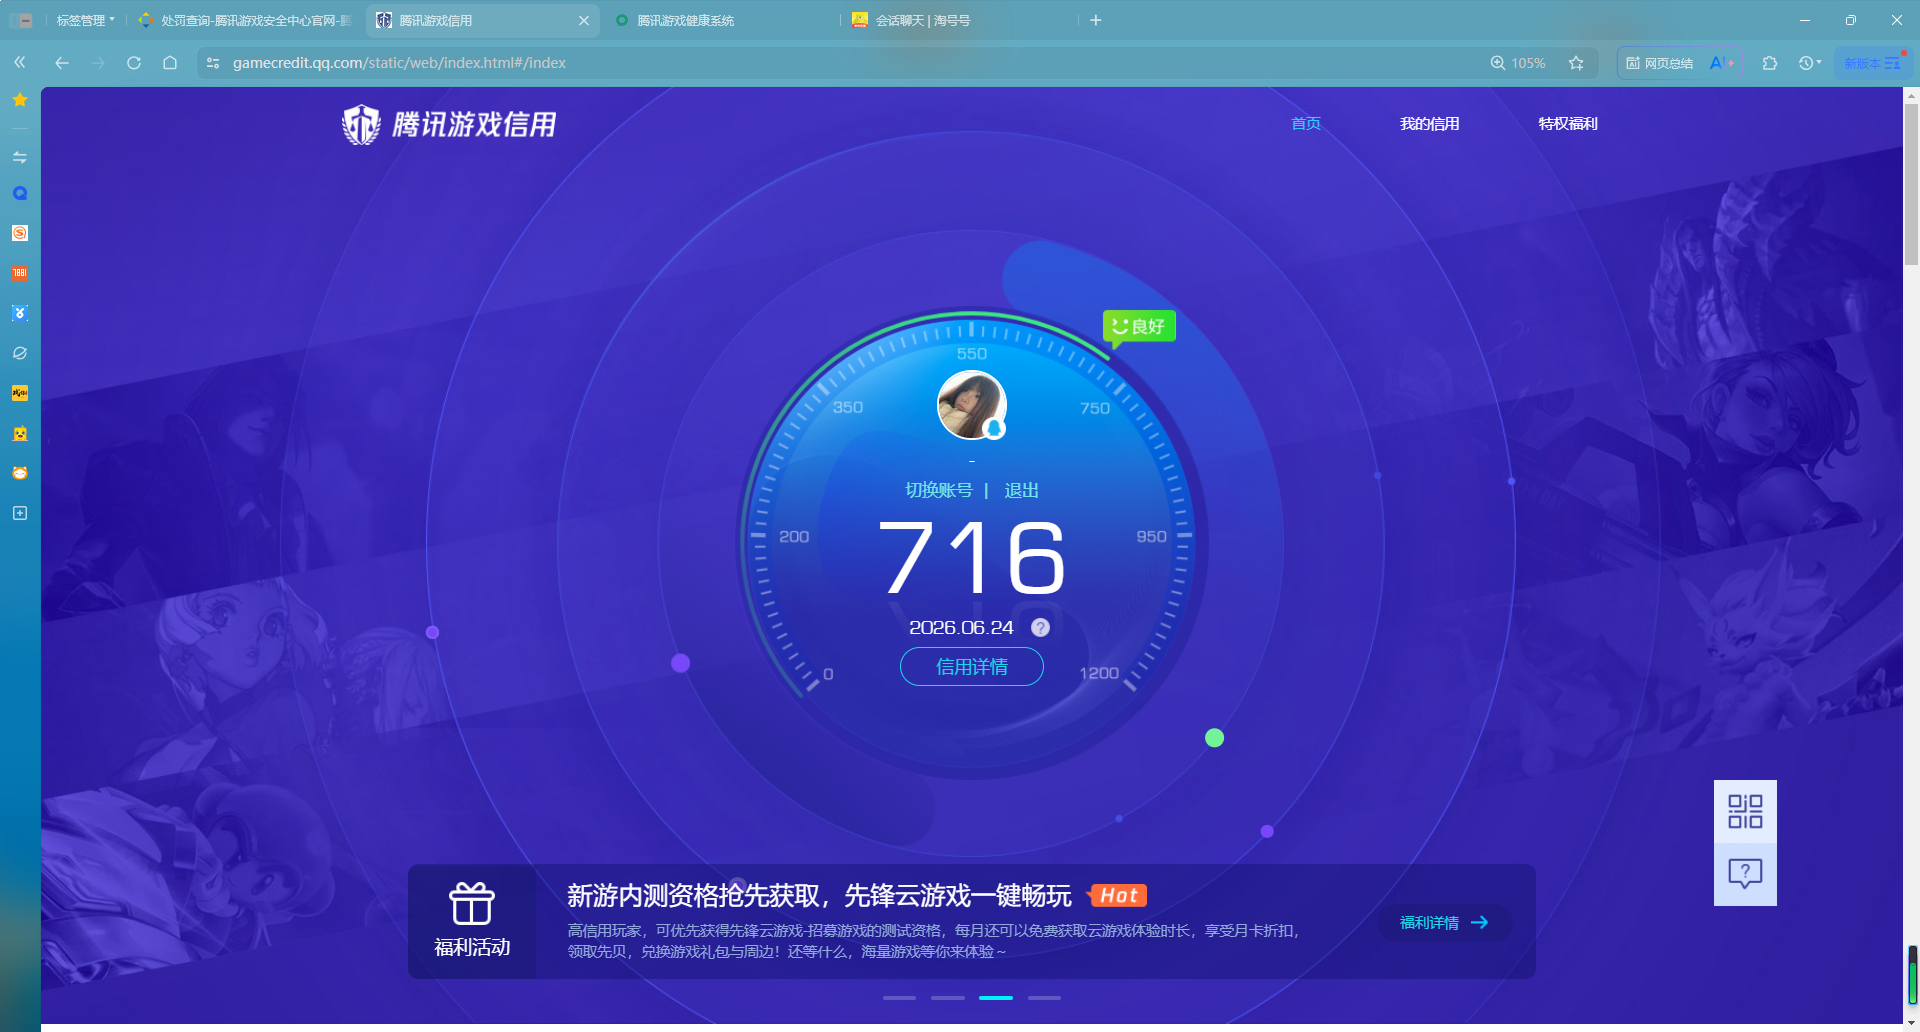The height and width of the screenshot is (1032, 1920).
Task: View site information icon in address bar
Action: click(212, 62)
